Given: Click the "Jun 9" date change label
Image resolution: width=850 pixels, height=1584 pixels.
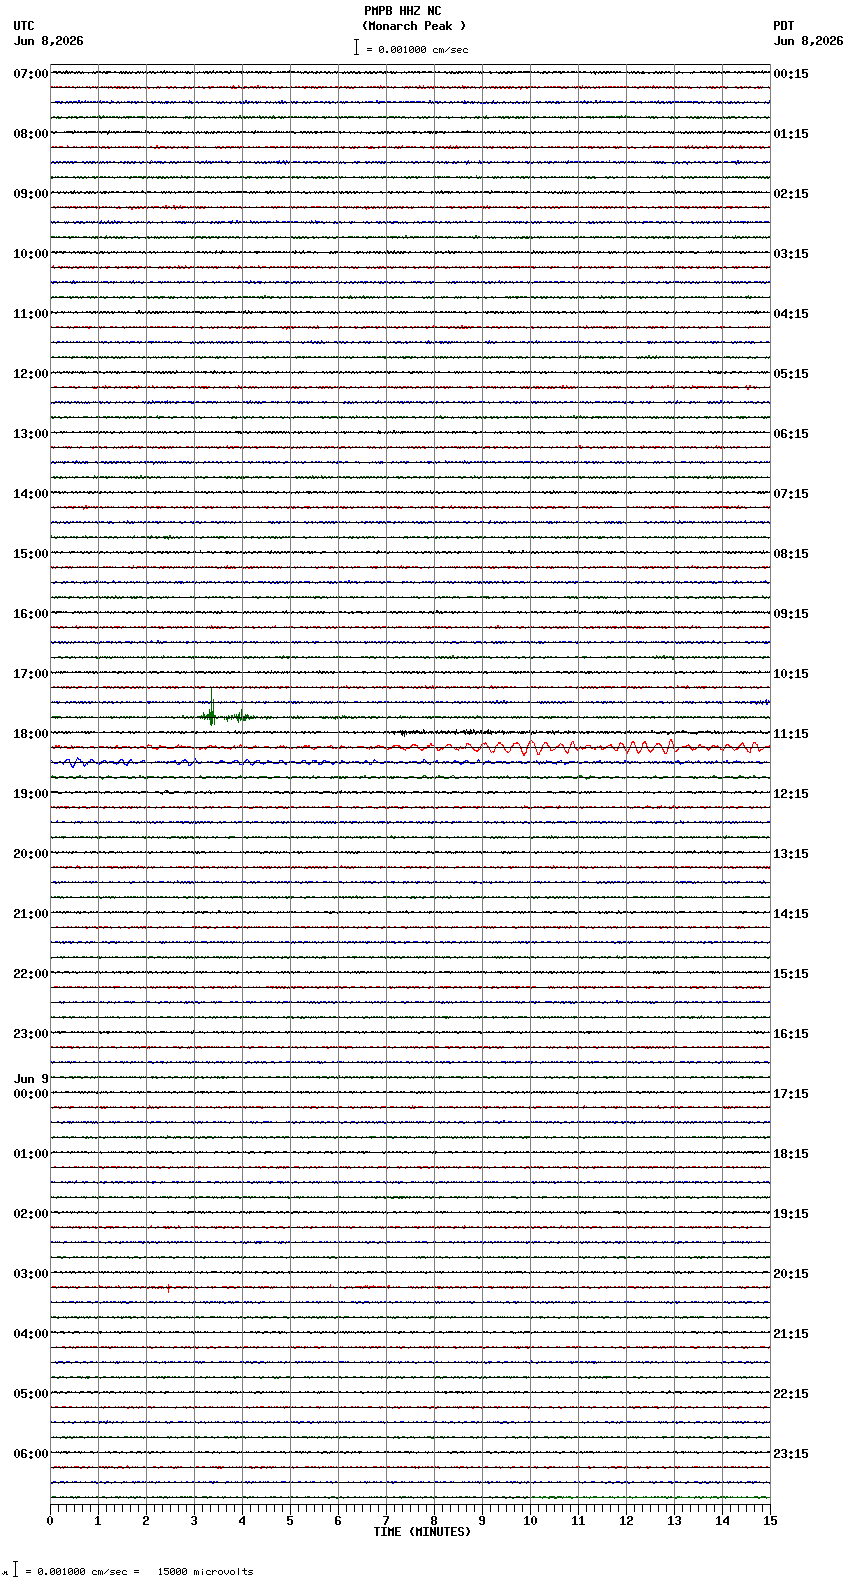Looking at the screenshot, I should pyautogui.click(x=31, y=1079).
